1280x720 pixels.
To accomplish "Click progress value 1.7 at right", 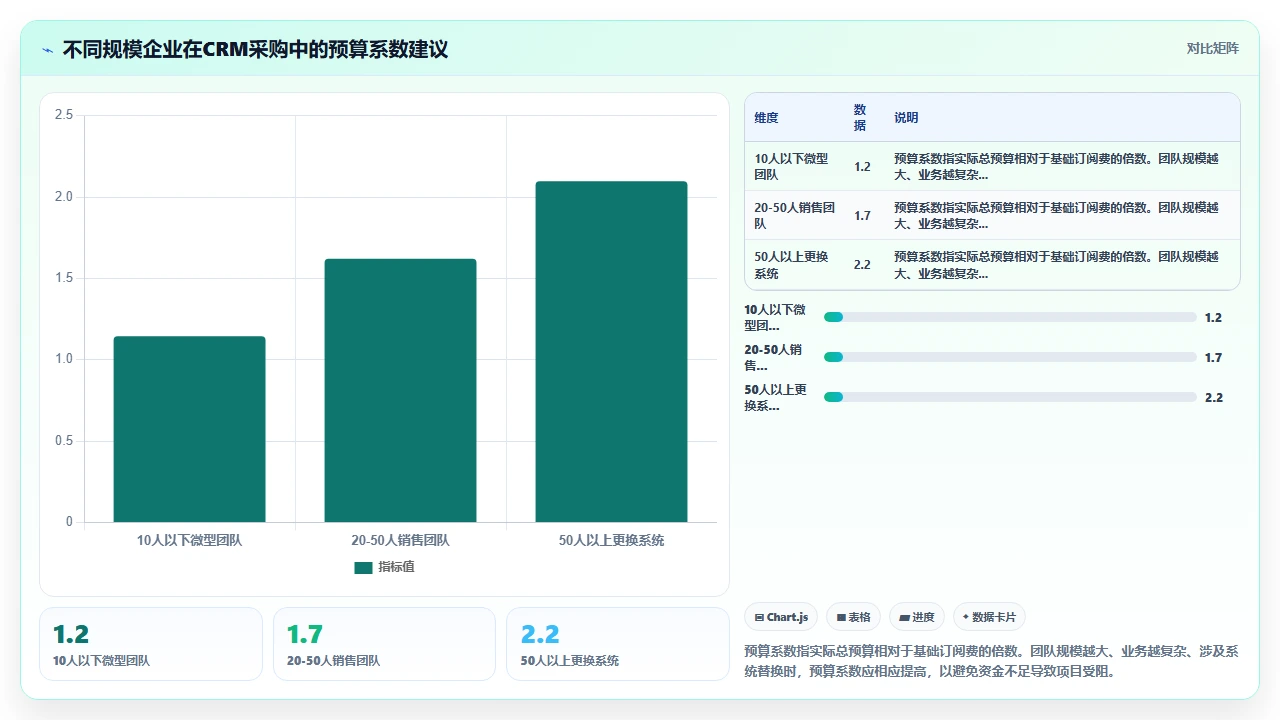I will 1214,357.
